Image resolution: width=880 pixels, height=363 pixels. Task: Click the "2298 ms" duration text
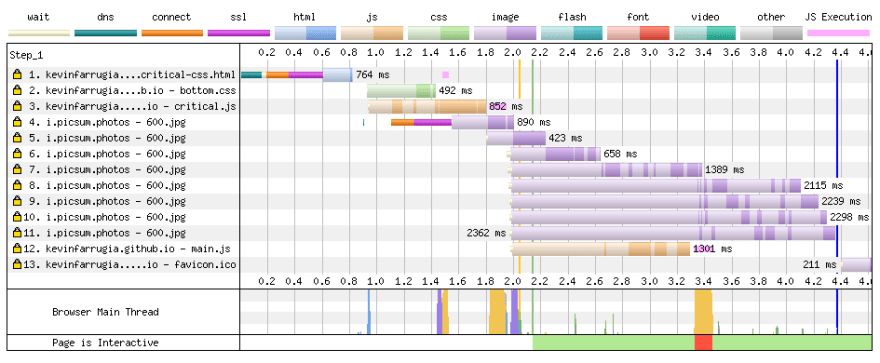[849, 217]
